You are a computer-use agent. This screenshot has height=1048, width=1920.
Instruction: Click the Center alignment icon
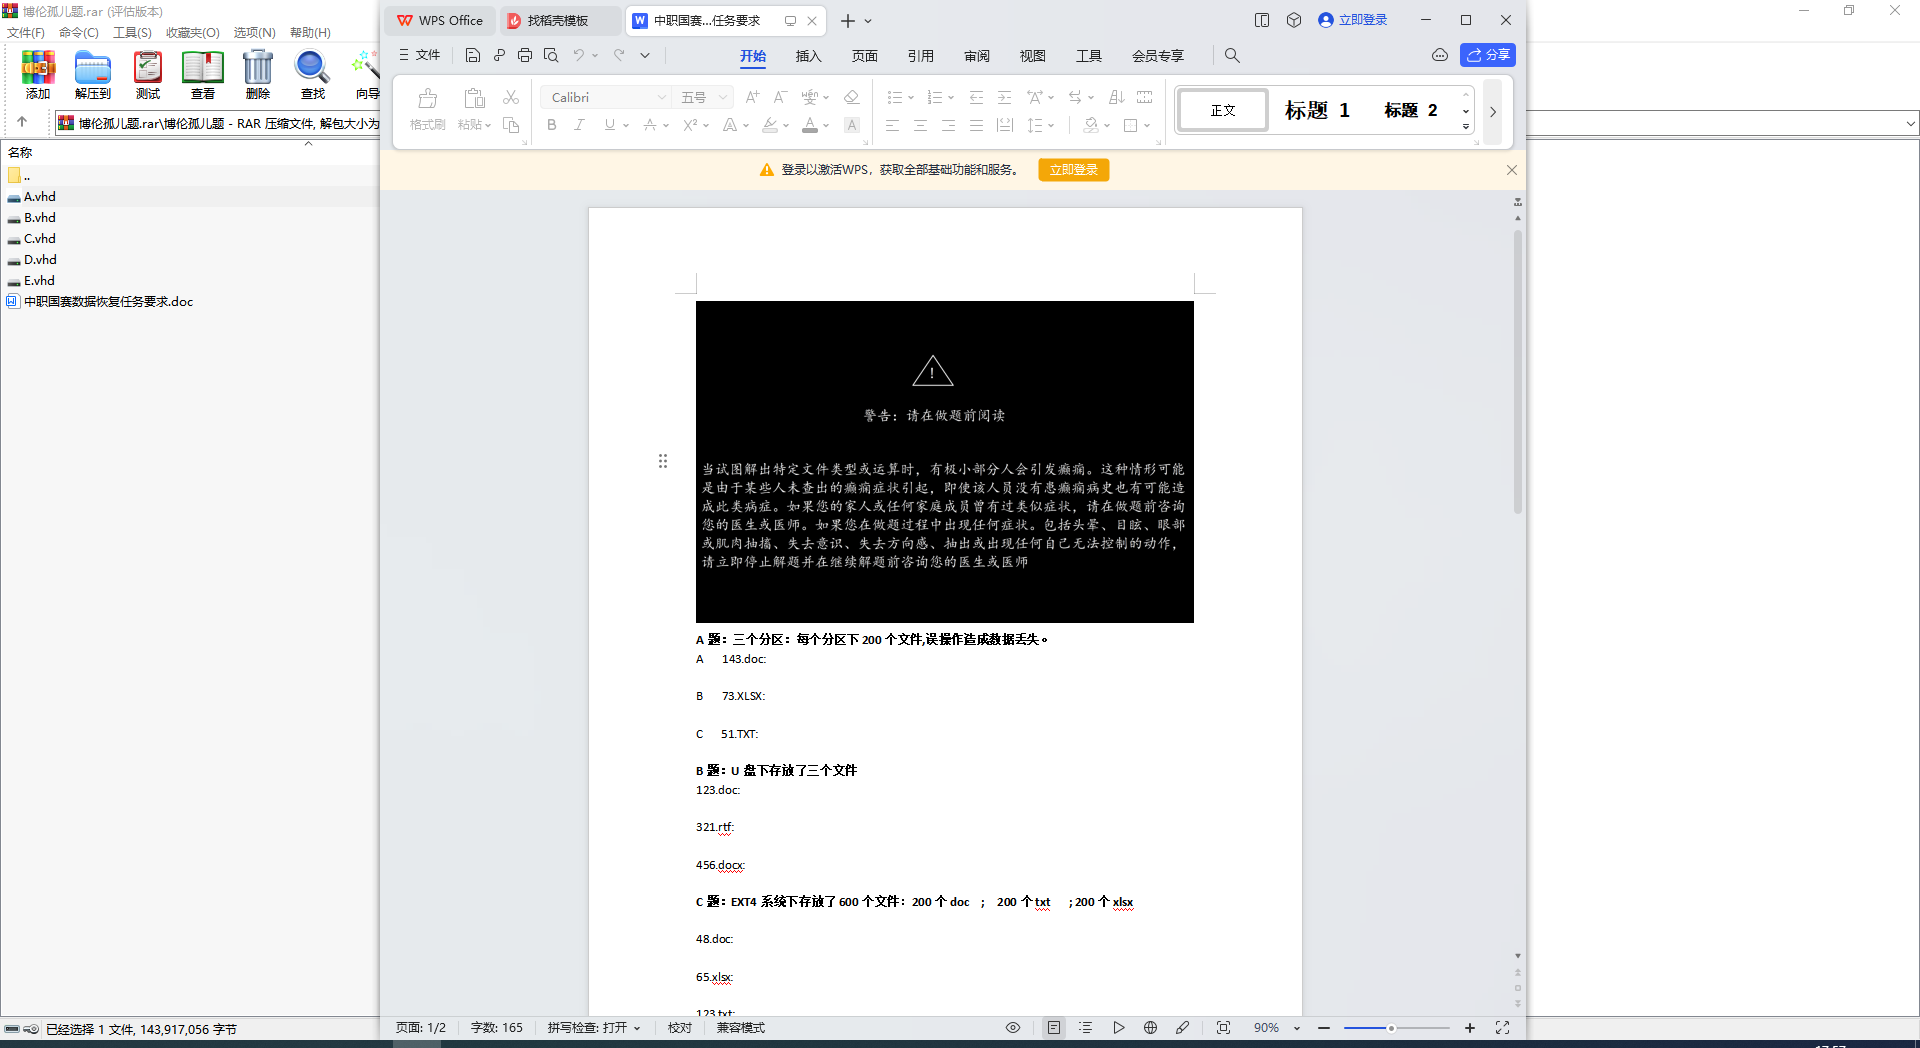click(x=920, y=125)
